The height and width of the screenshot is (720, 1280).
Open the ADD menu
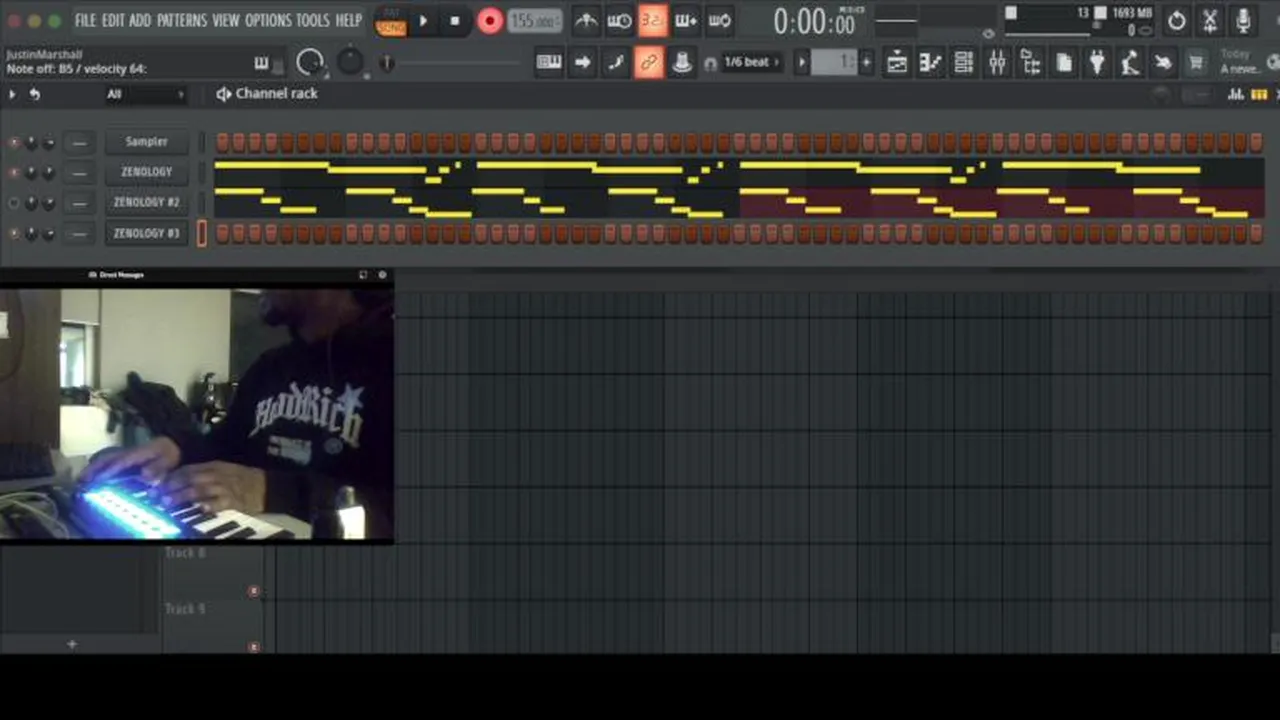[x=140, y=20]
